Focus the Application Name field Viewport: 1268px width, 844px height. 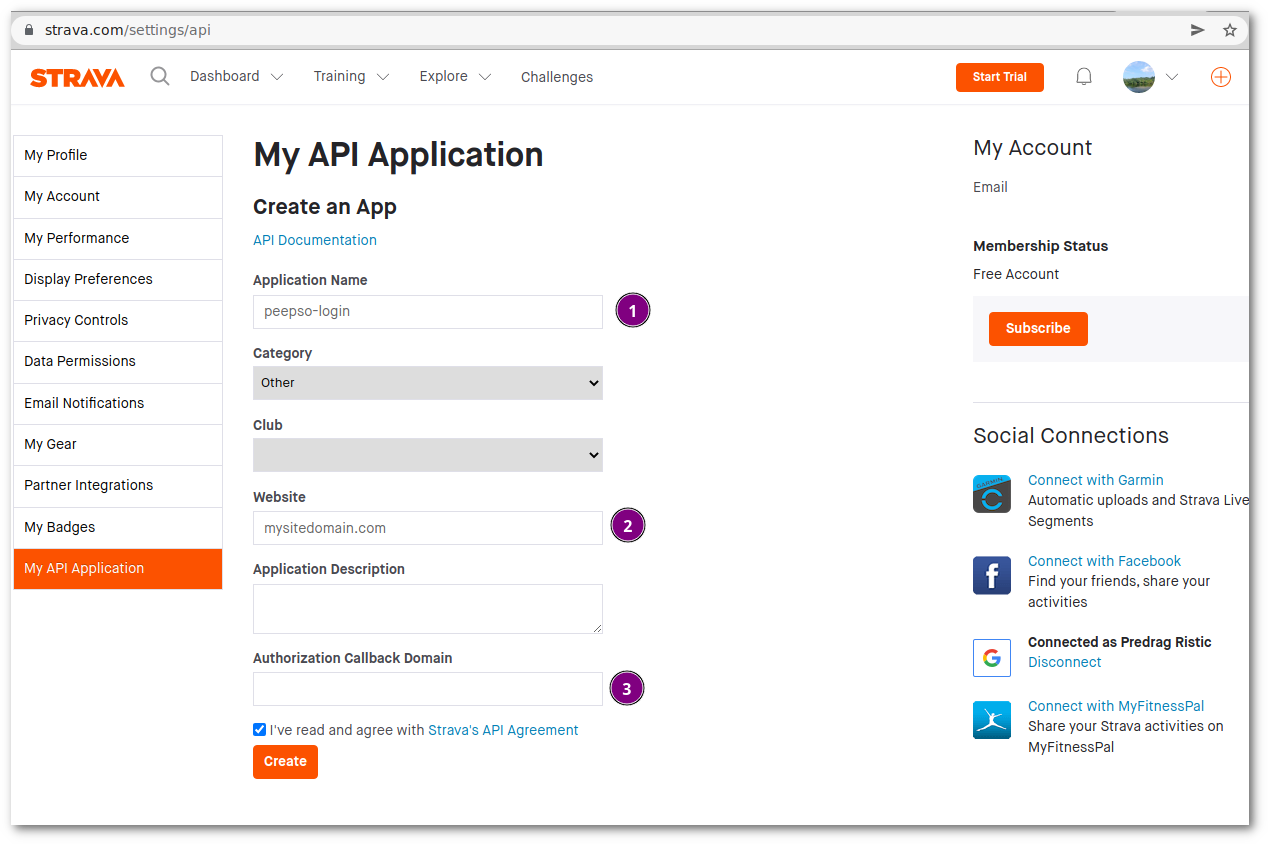(x=428, y=312)
